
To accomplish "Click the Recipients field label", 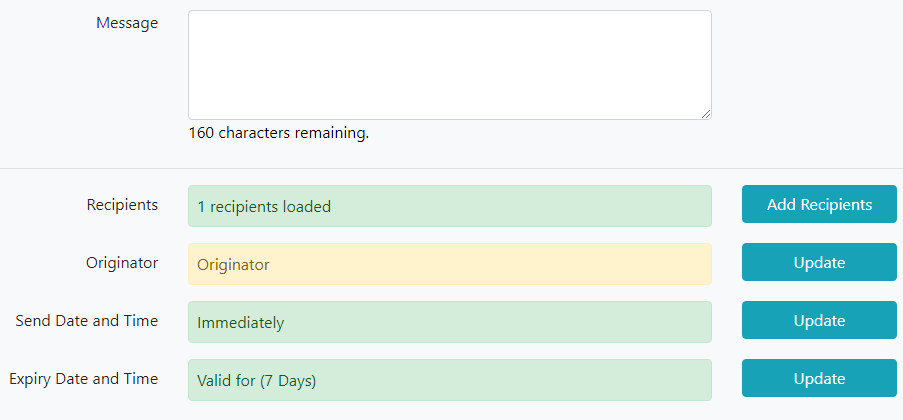I will point(123,205).
